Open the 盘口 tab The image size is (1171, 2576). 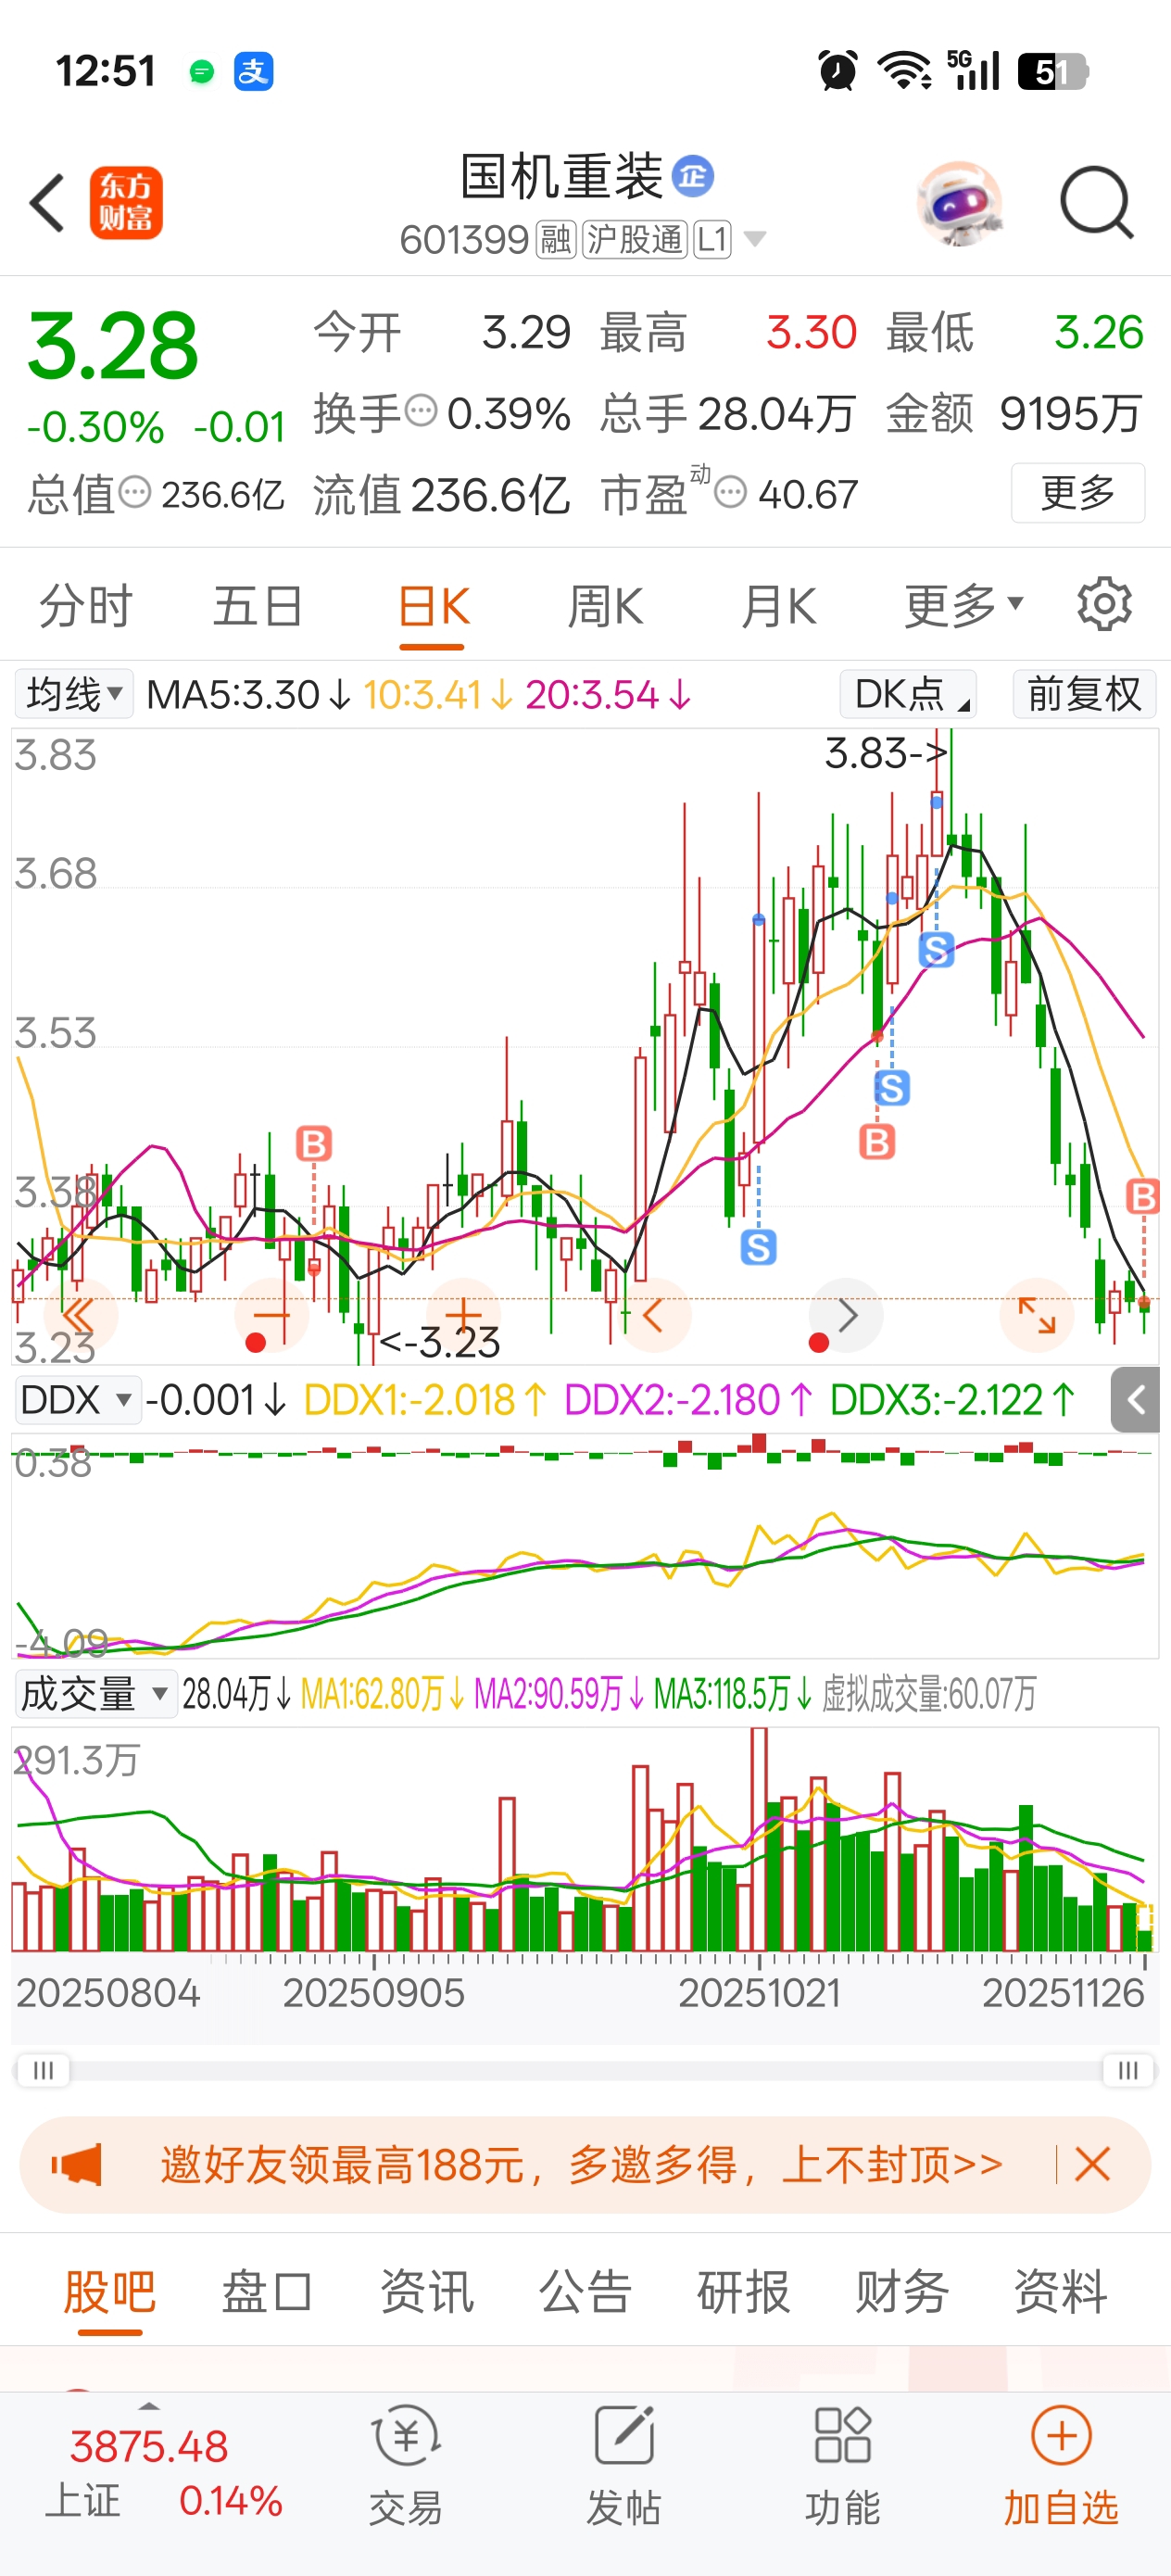267,2291
